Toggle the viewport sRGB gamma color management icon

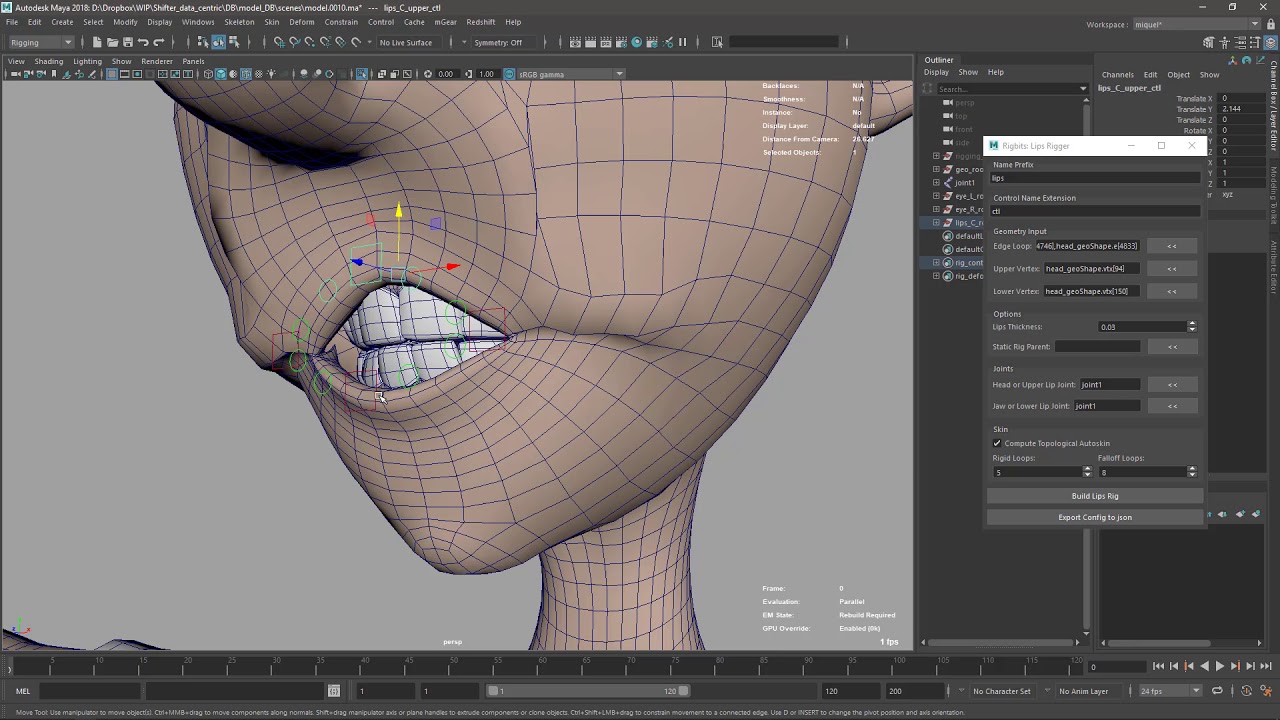509,74
